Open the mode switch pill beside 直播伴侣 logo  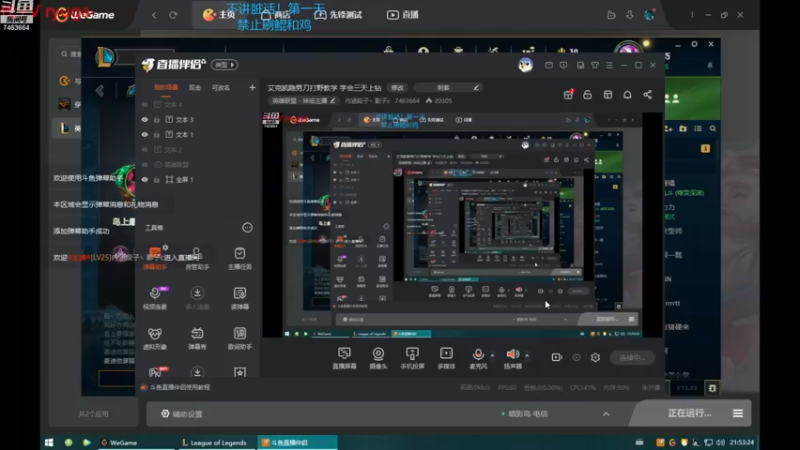coord(224,65)
